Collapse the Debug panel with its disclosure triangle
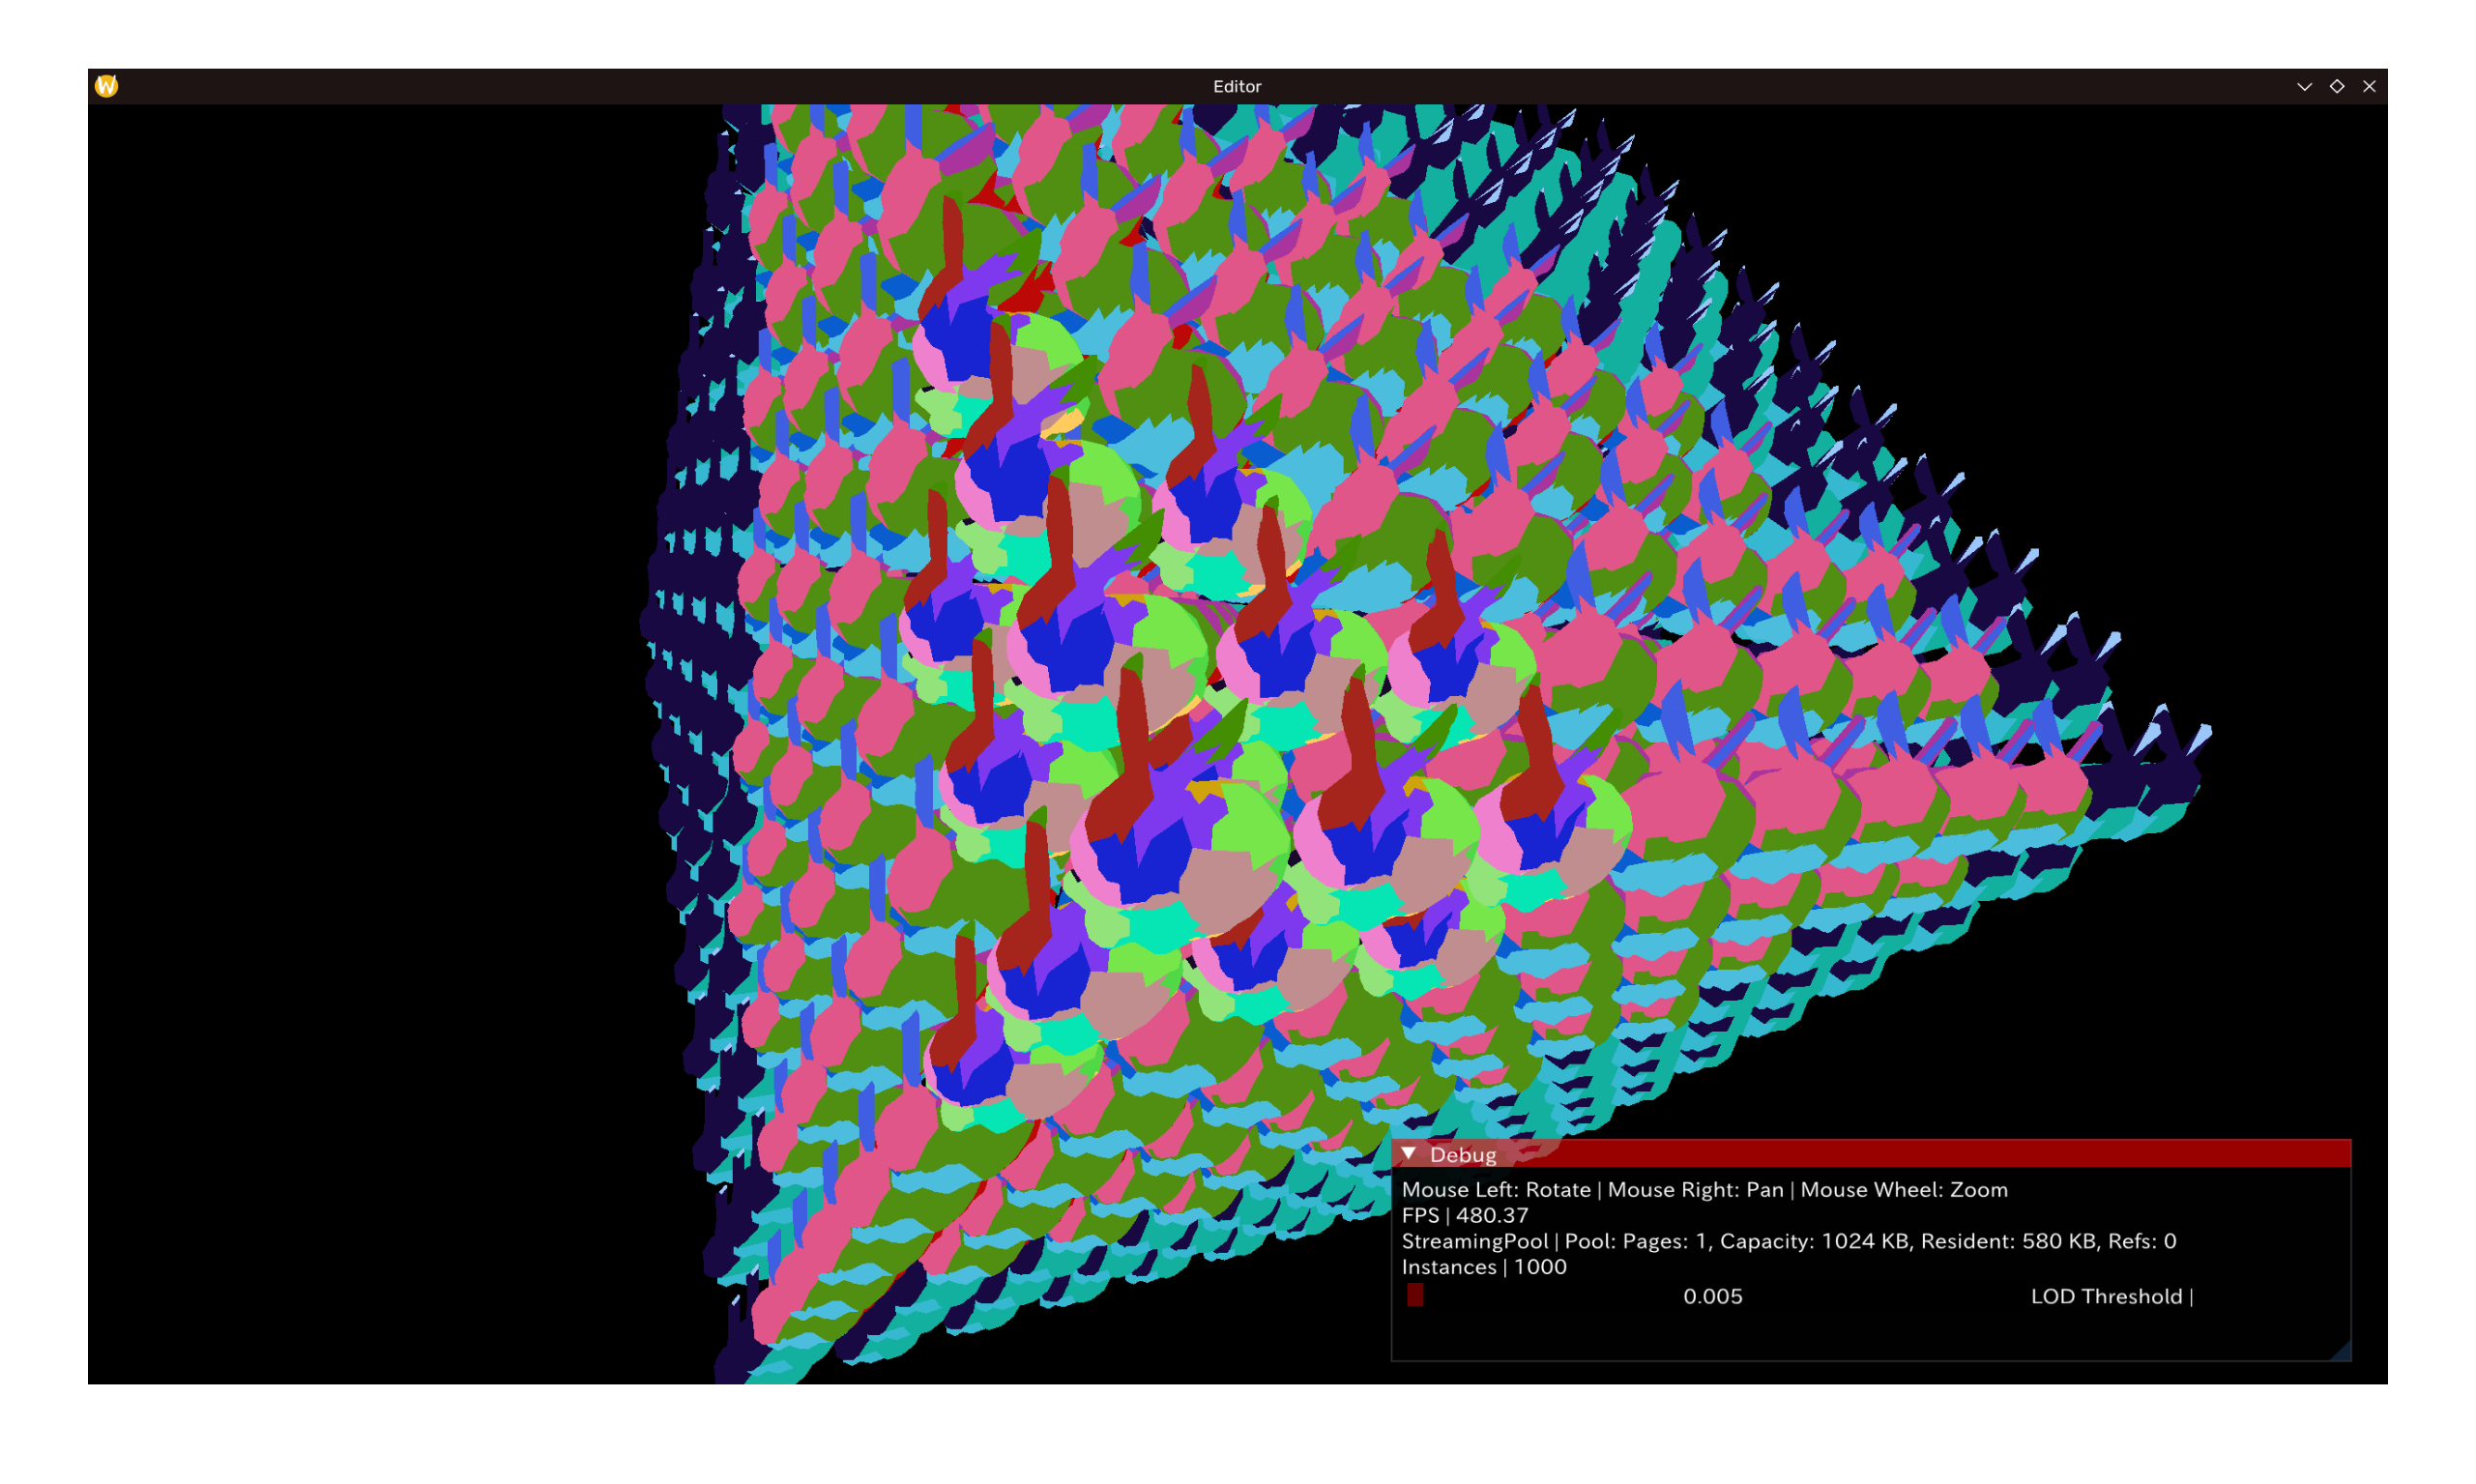2476x1484 pixels. coord(1411,1154)
